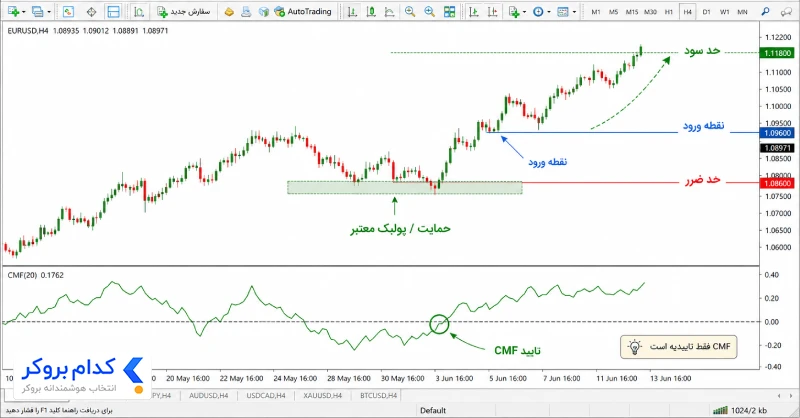Click the Periods clock icon

coord(538,11)
